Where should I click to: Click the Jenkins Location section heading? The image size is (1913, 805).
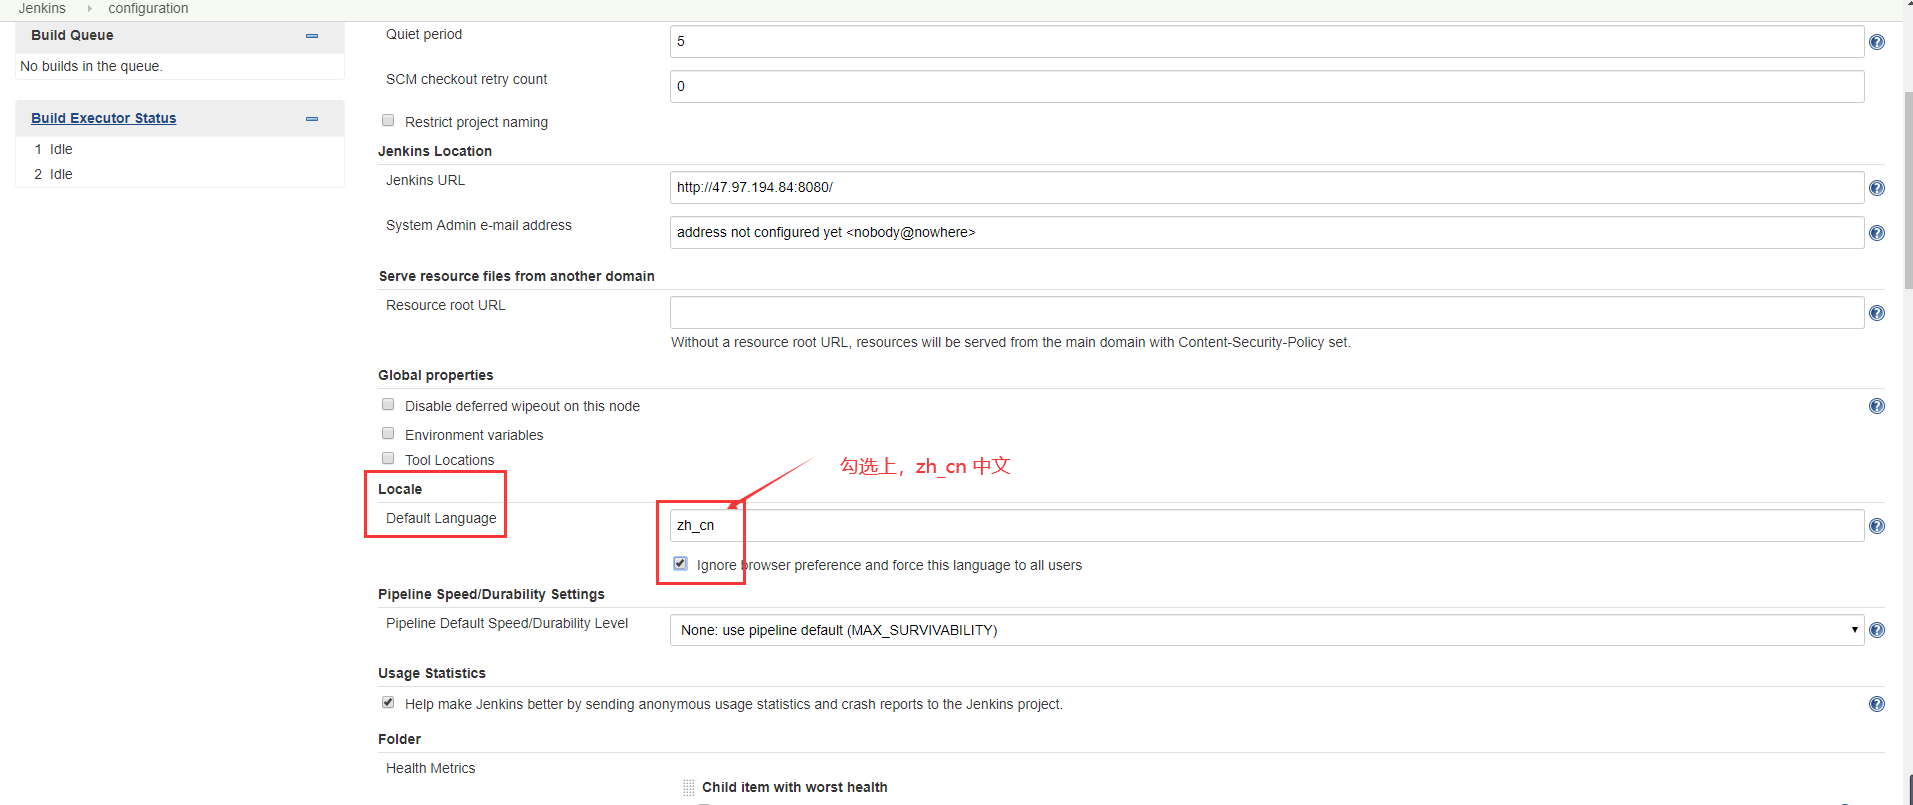pyautogui.click(x=435, y=151)
